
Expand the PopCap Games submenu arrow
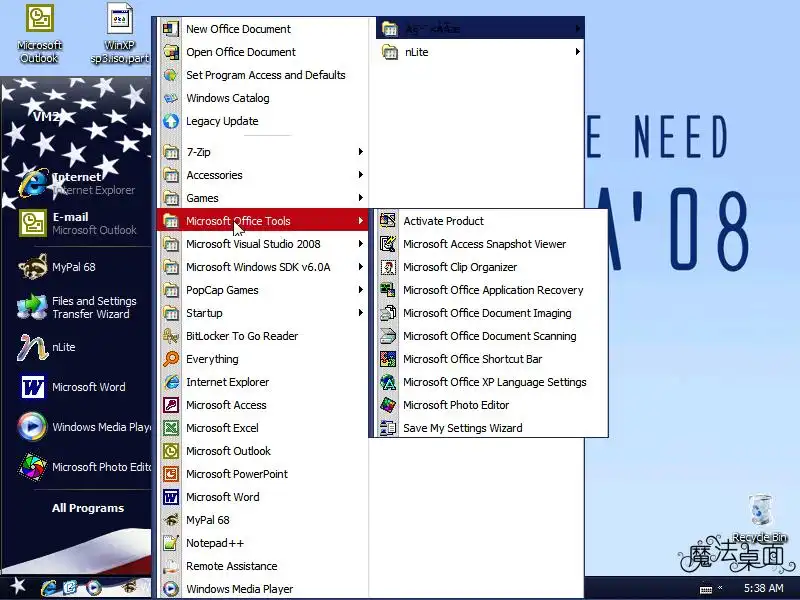pyautogui.click(x=360, y=290)
